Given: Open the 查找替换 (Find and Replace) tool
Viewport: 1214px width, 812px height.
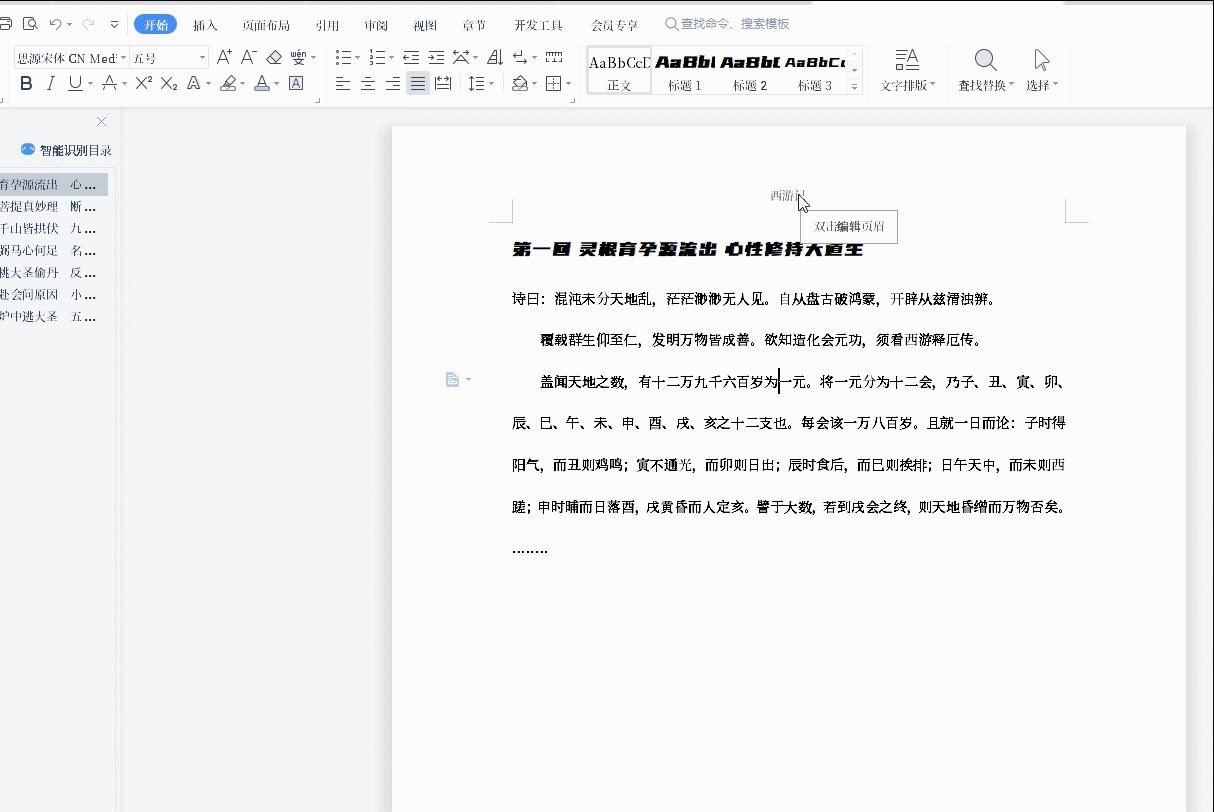Looking at the screenshot, I should point(985,70).
